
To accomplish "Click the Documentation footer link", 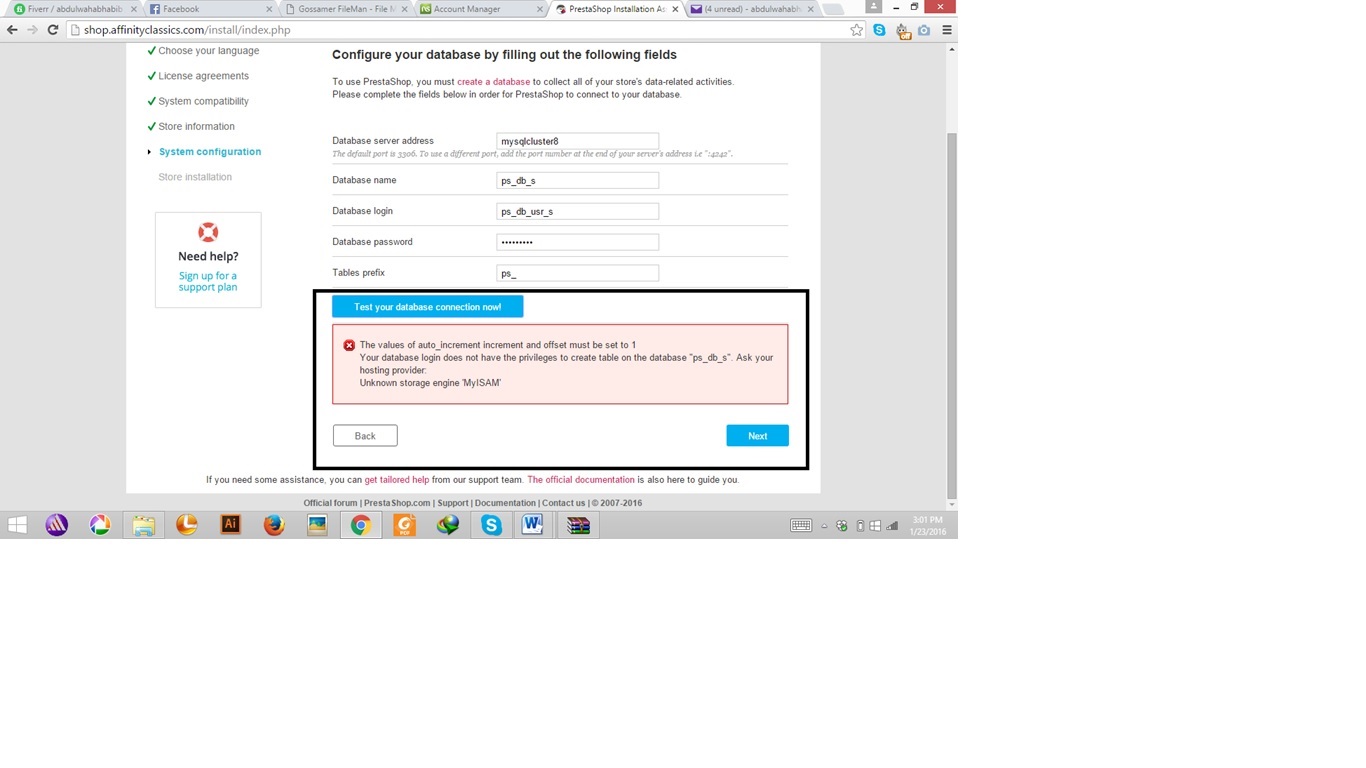I will pyautogui.click(x=505, y=503).
